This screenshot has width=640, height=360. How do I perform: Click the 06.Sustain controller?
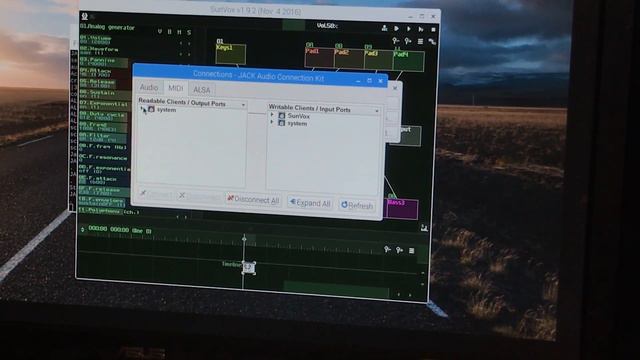pos(104,94)
